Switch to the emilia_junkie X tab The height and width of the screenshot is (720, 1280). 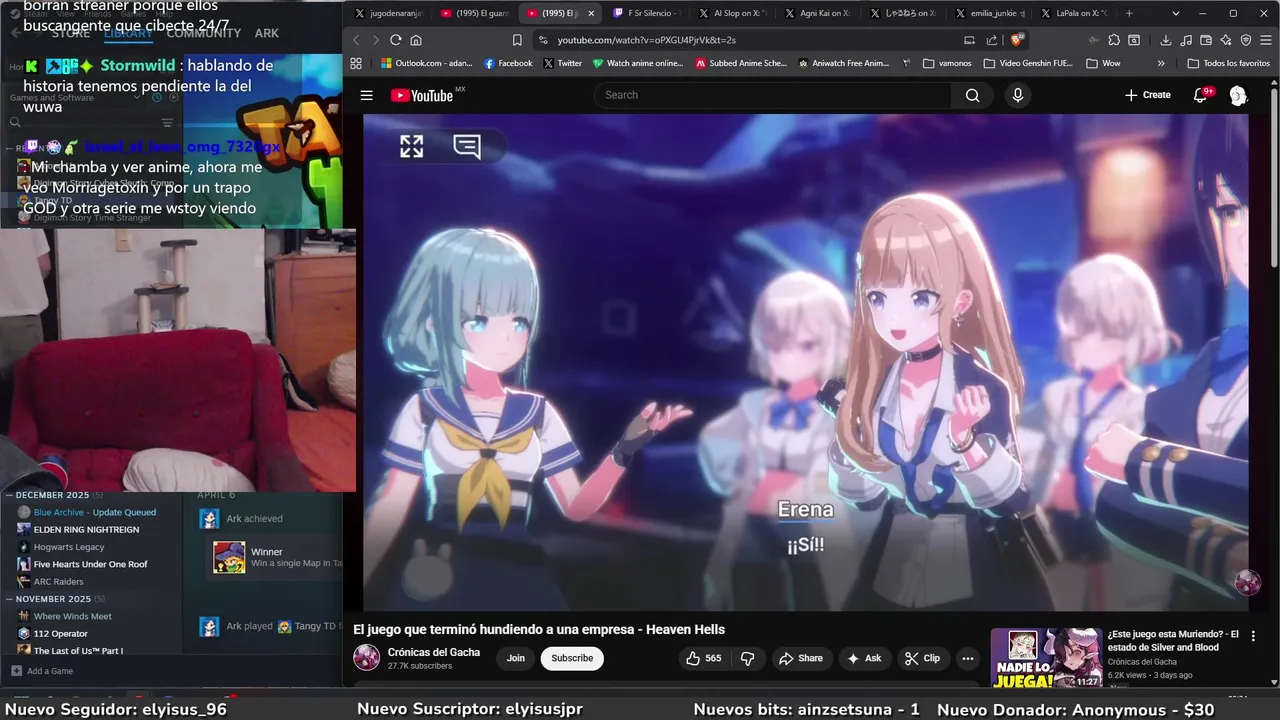point(990,13)
